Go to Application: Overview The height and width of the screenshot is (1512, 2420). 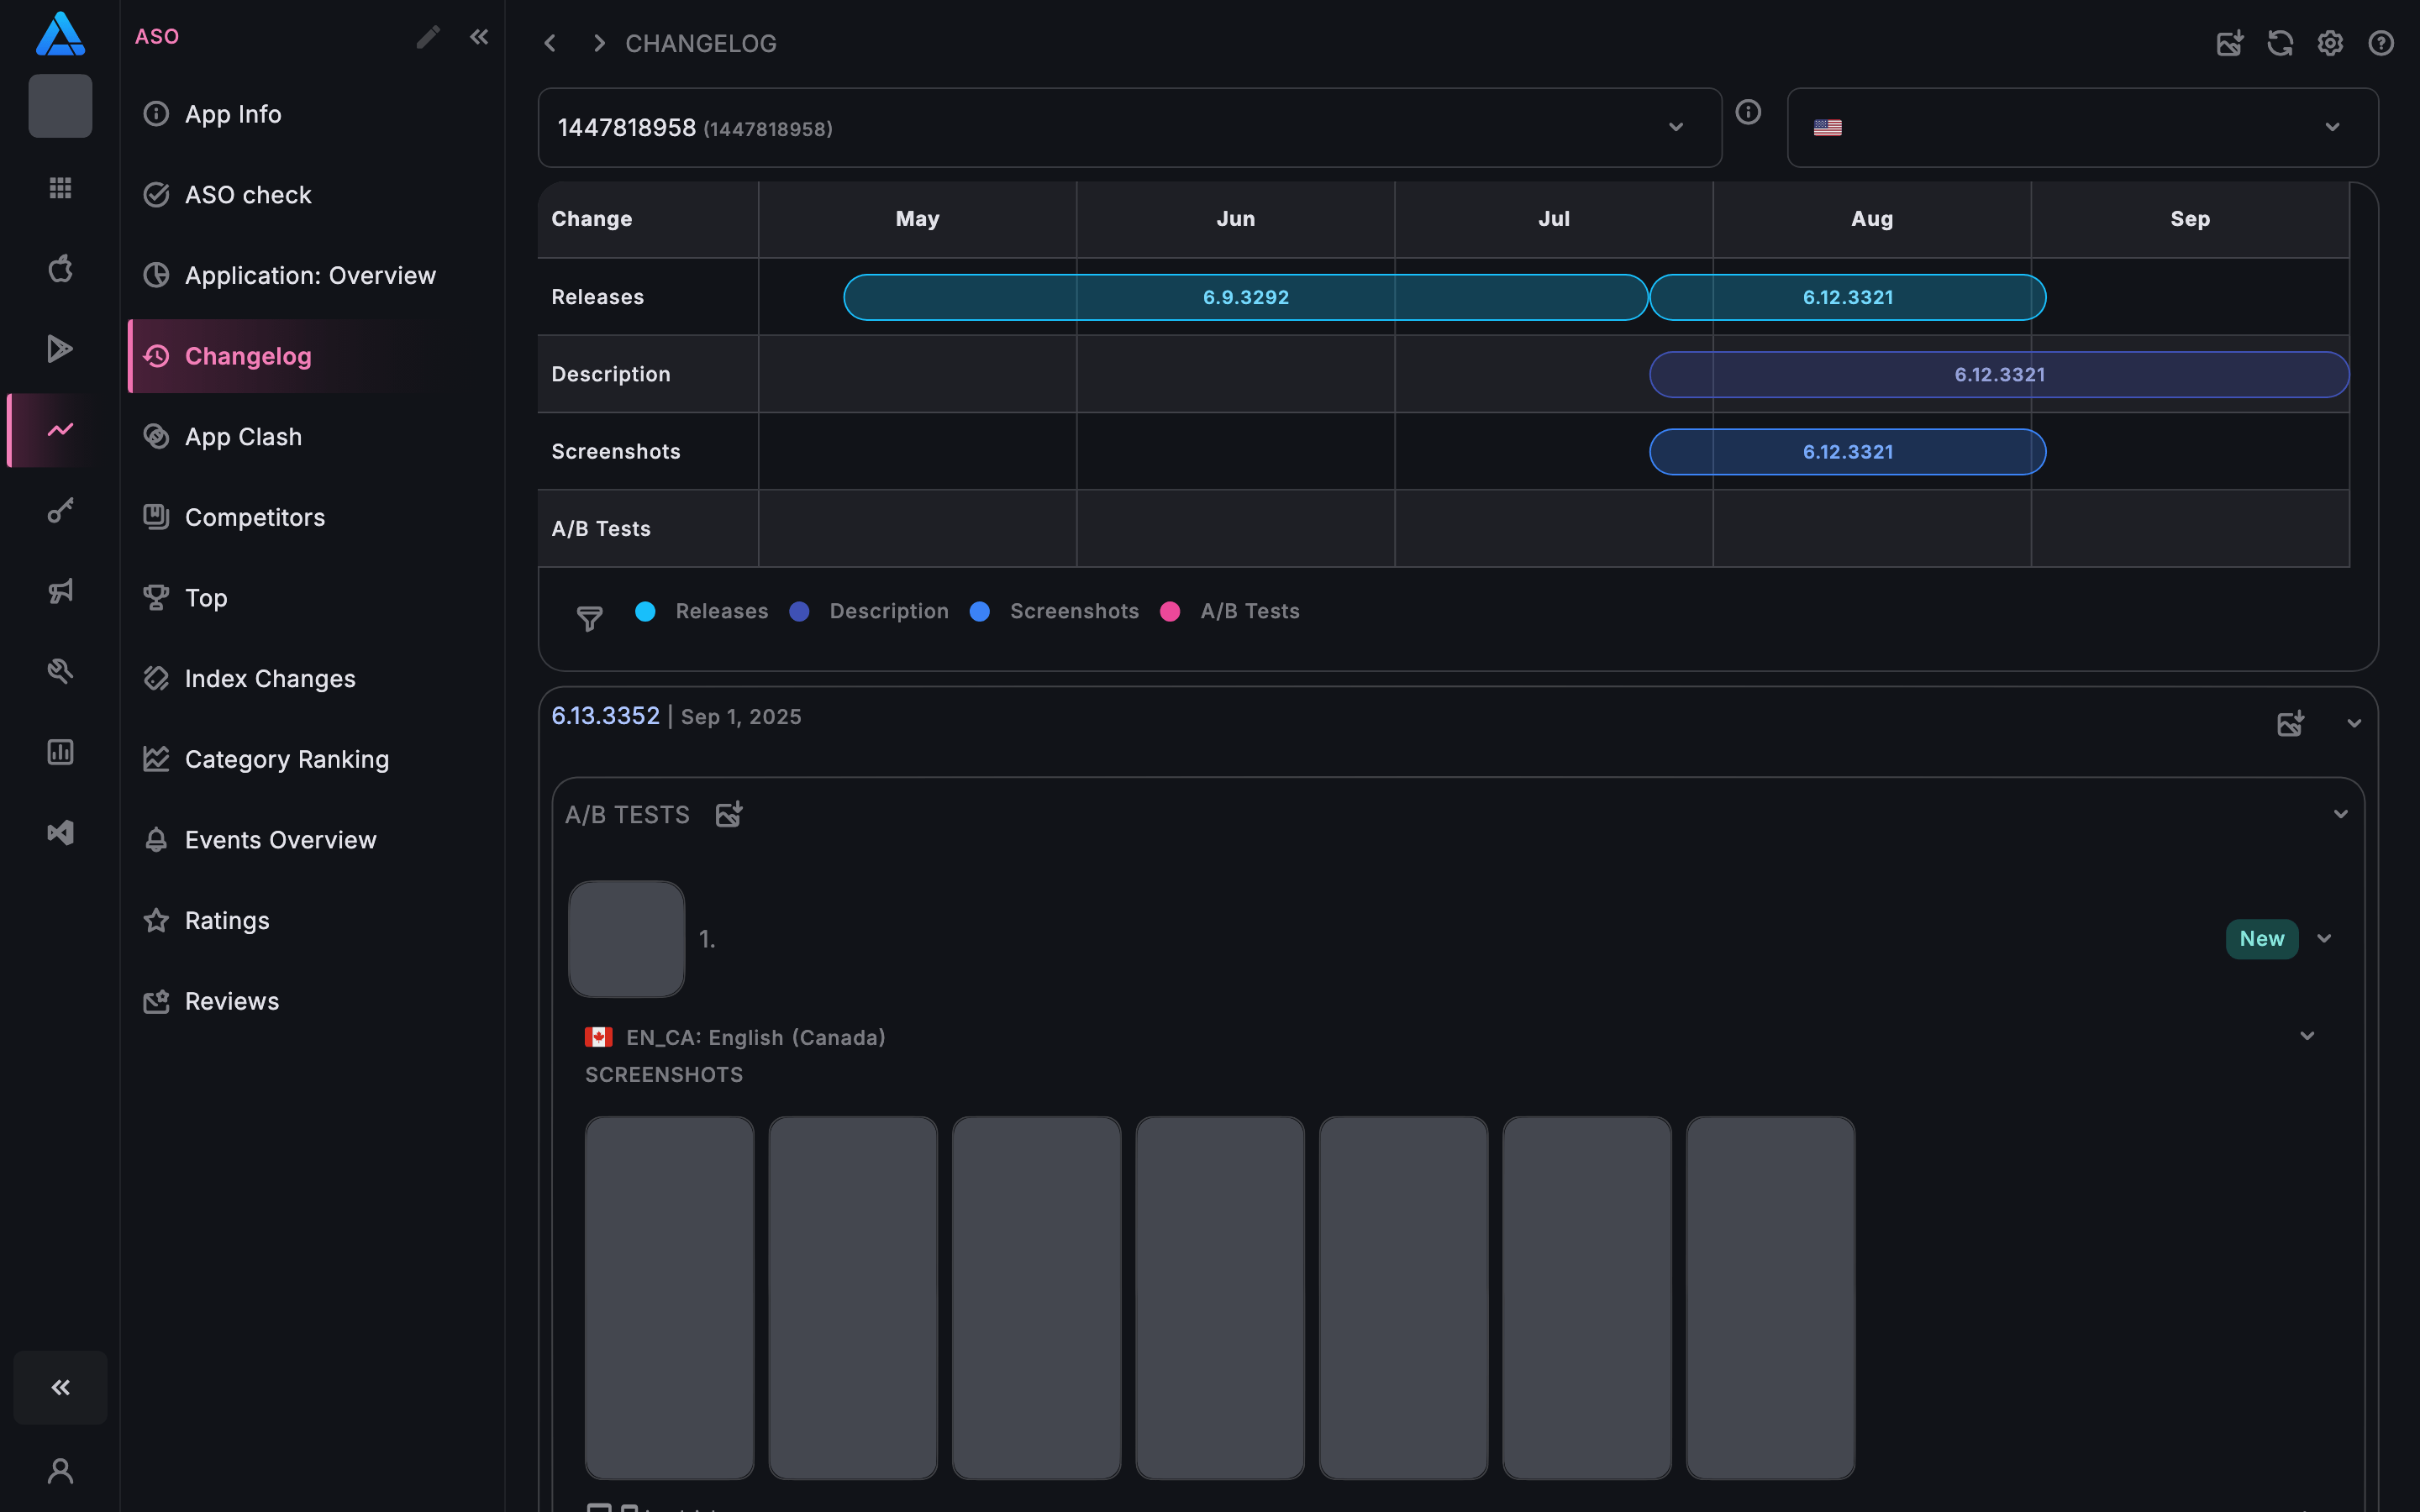312,275
